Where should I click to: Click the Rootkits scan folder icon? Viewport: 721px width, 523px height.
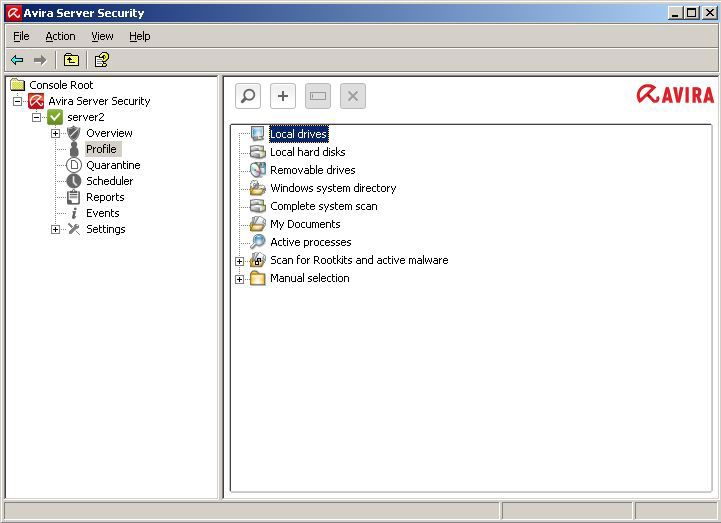coord(258,260)
